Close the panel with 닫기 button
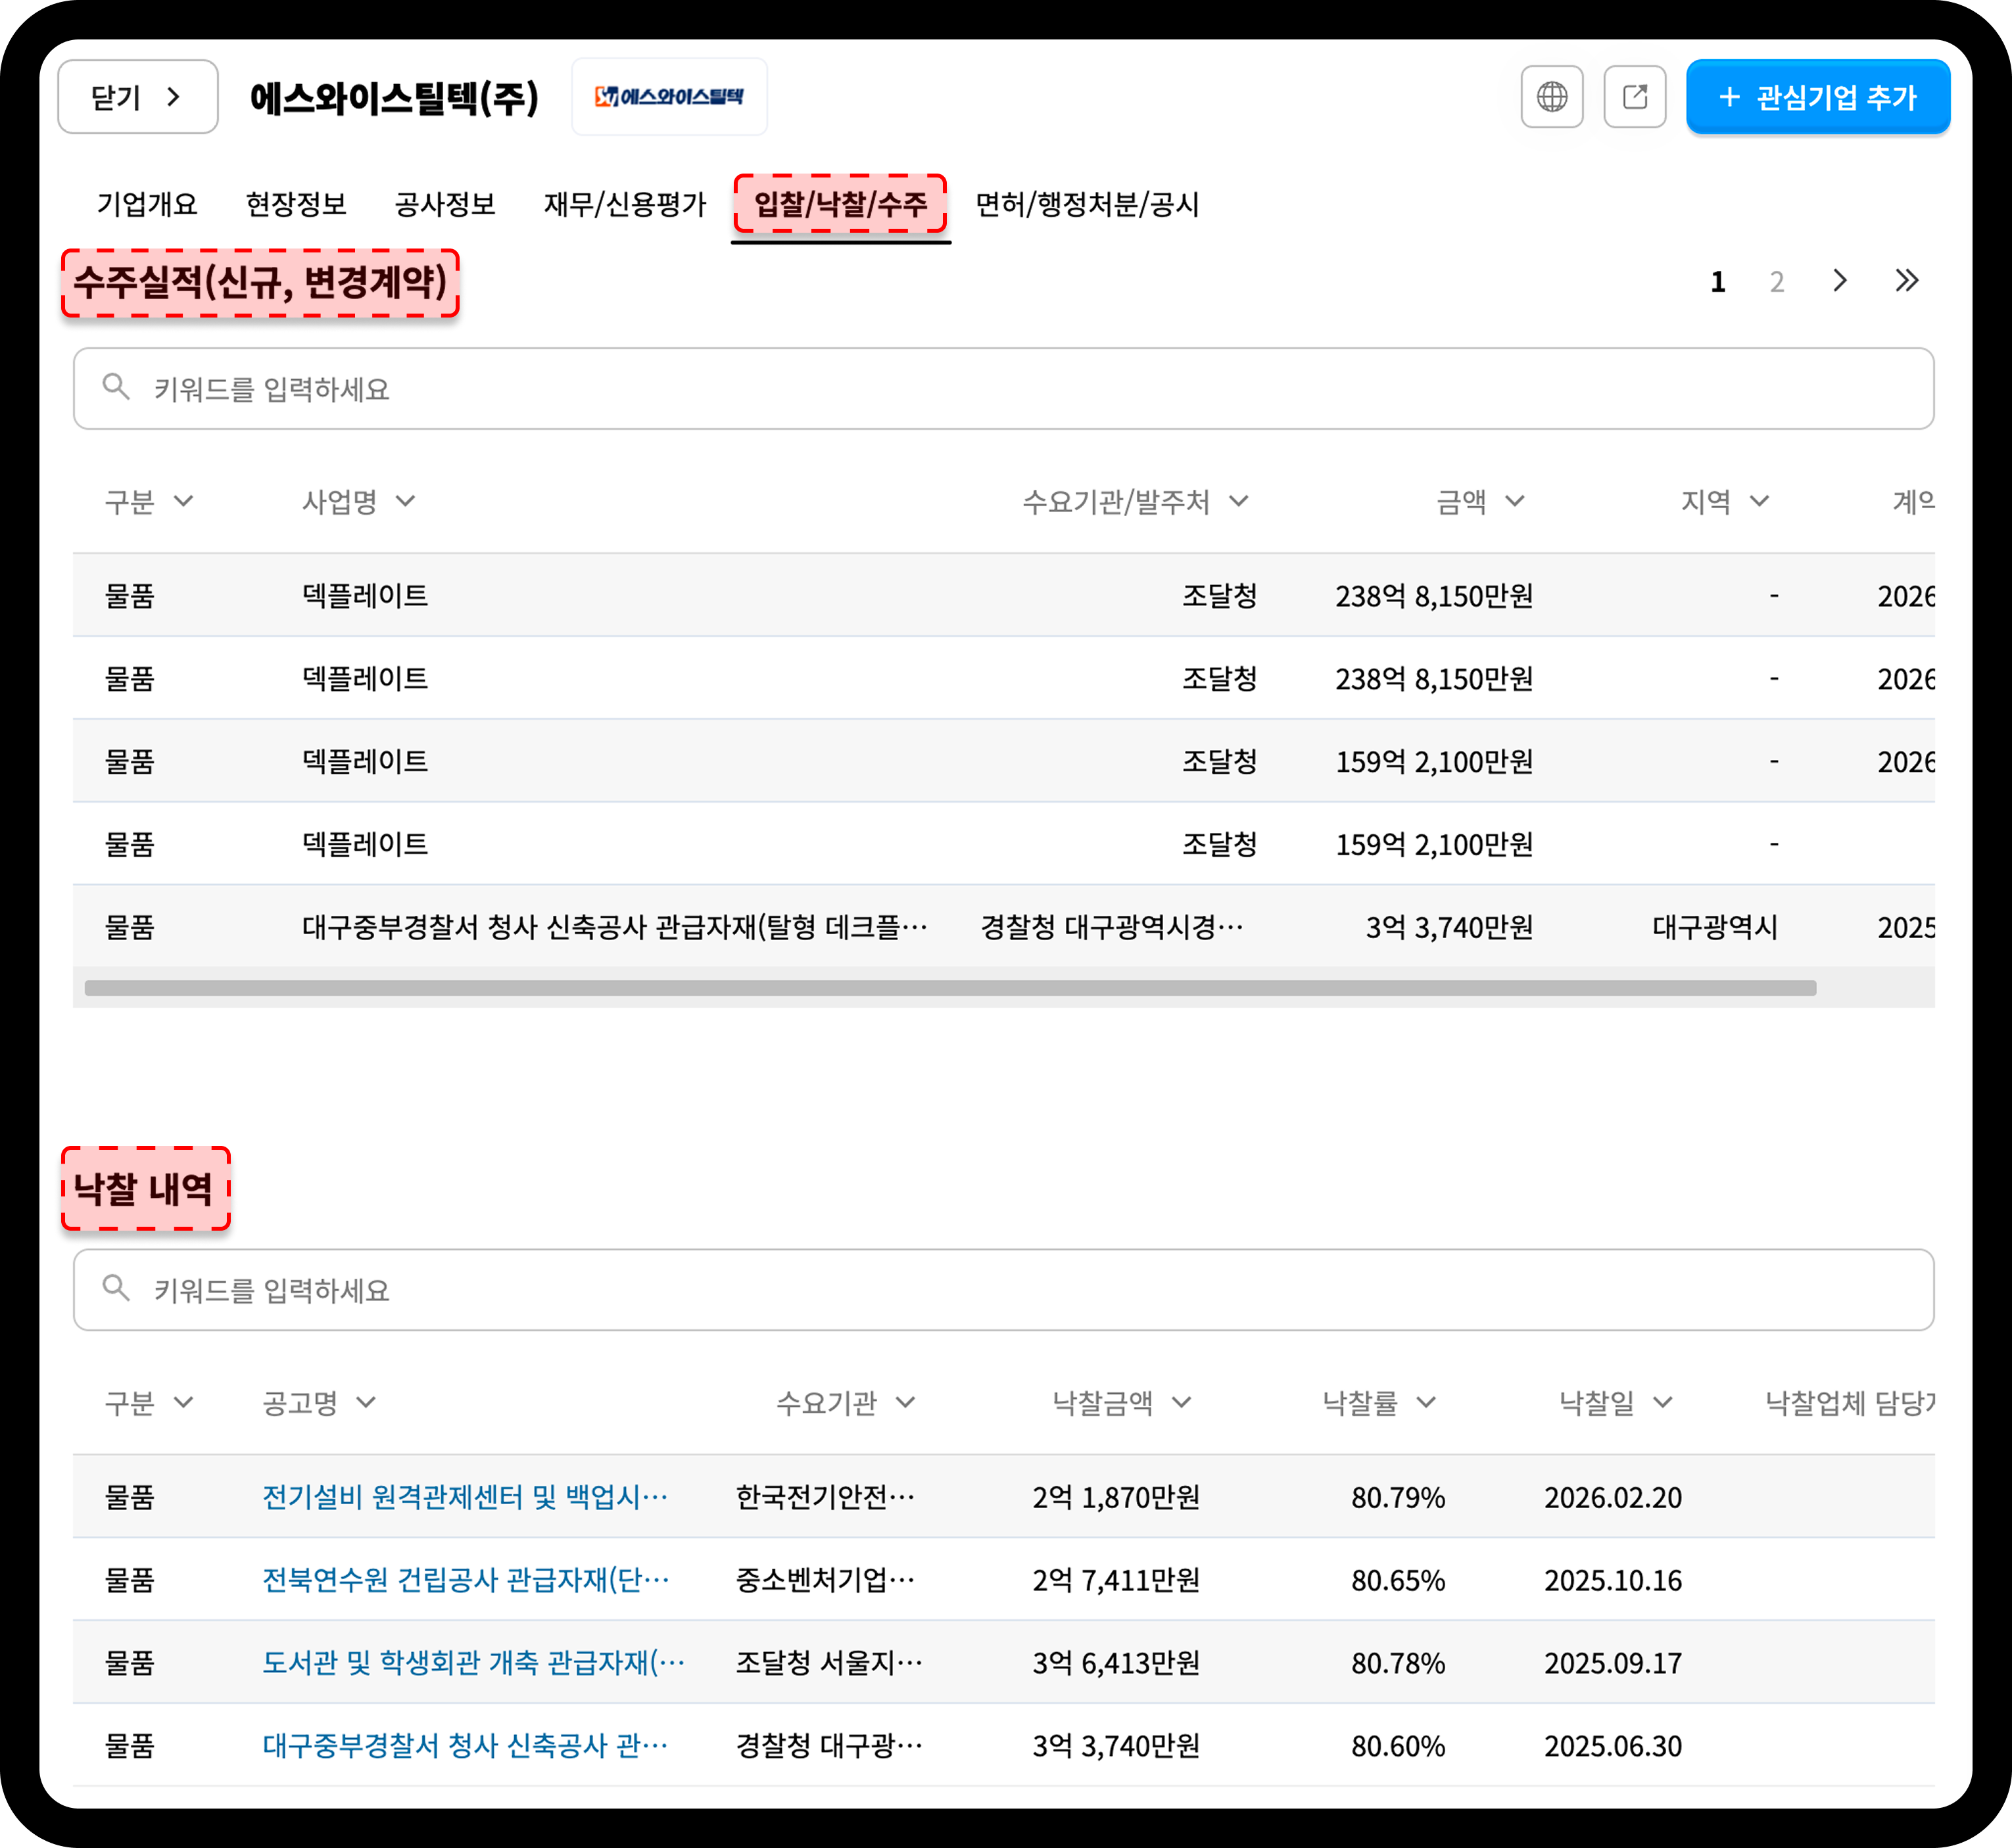The width and height of the screenshot is (2012, 1848). (x=138, y=97)
